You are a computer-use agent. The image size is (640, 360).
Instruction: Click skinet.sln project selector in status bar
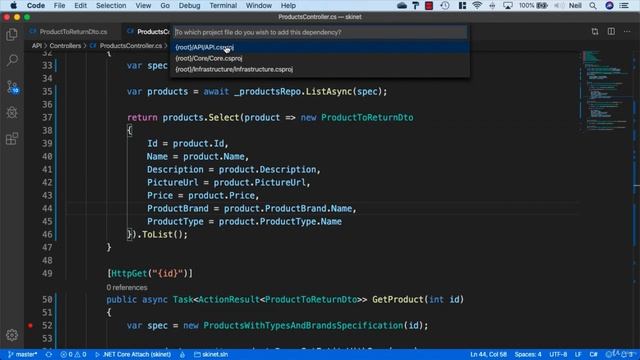click(211, 354)
